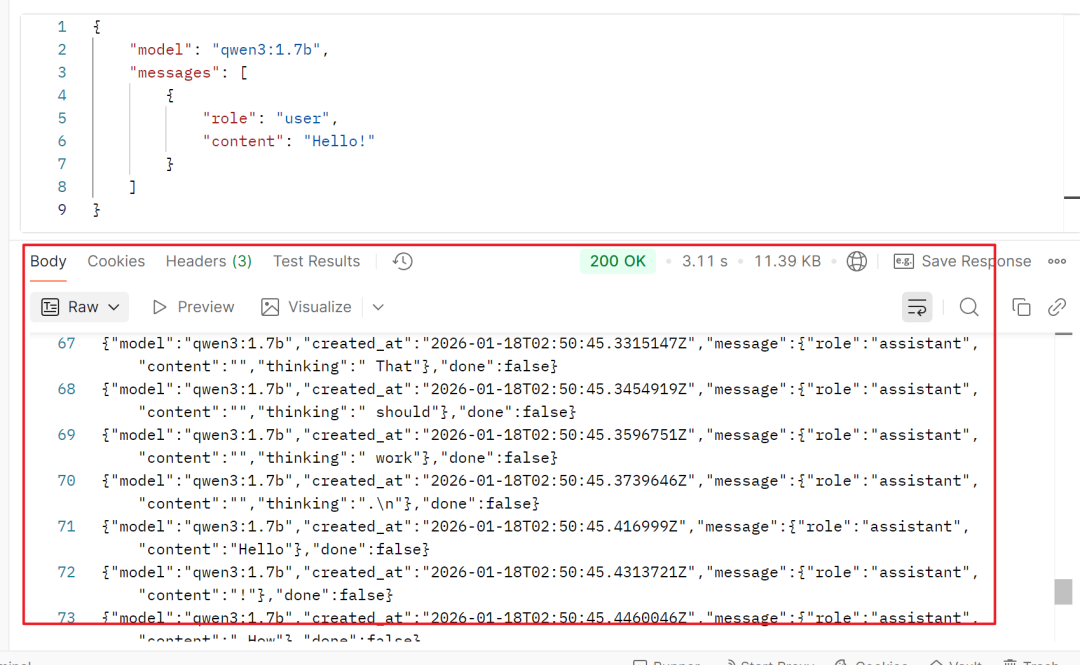This screenshot has width=1080, height=665.
Task: Click the link icon next to copy
Action: (1056, 307)
